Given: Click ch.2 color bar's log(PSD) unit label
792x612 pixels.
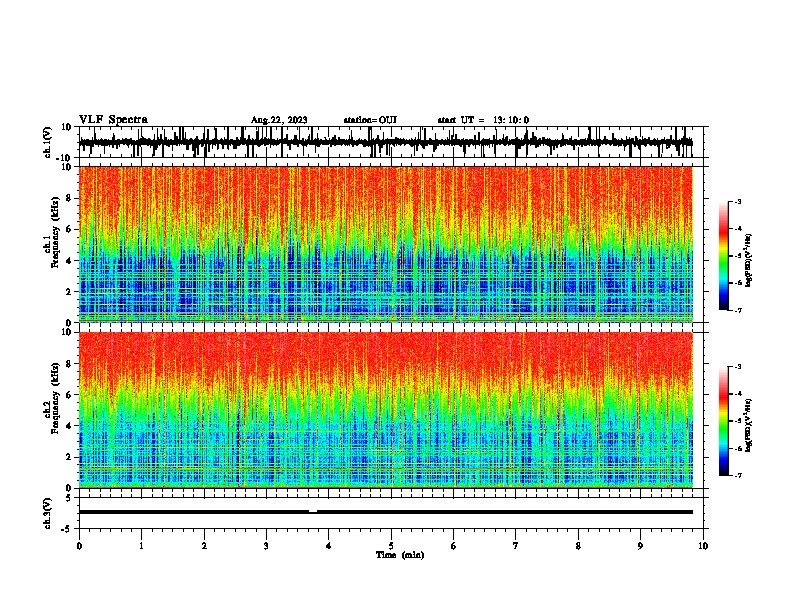Looking at the screenshot, I should click(749, 425).
